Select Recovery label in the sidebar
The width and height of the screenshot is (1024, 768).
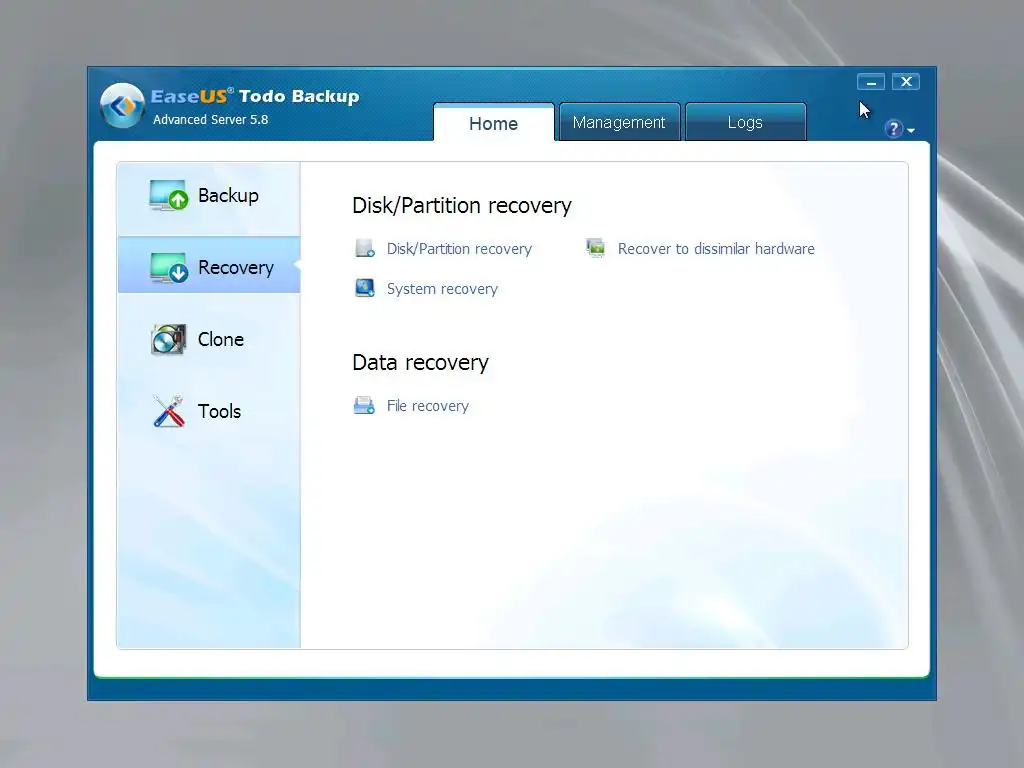(236, 268)
